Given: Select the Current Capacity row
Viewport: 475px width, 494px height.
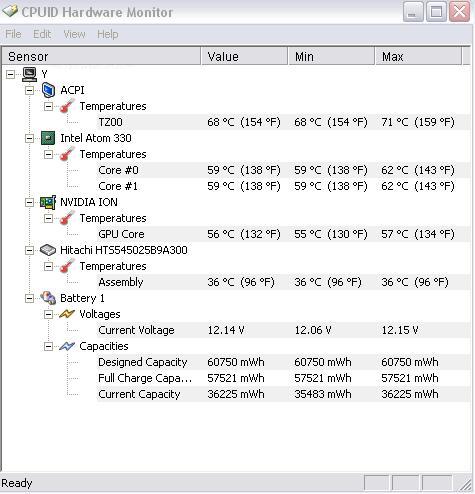Looking at the screenshot, I should click(x=283, y=394).
